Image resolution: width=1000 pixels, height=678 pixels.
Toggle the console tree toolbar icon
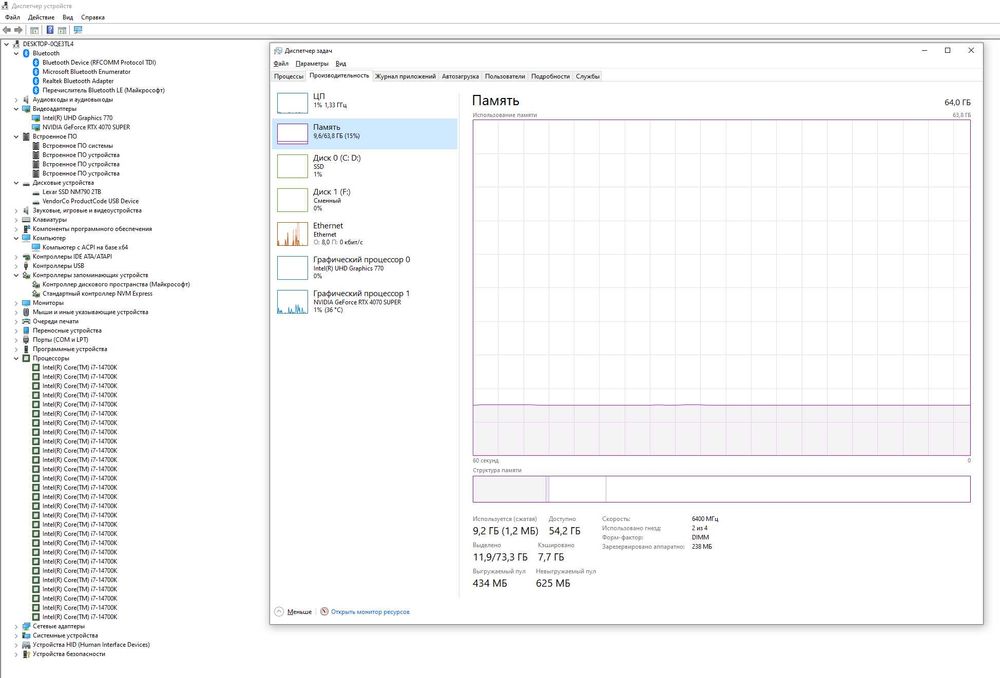[34, 30]
